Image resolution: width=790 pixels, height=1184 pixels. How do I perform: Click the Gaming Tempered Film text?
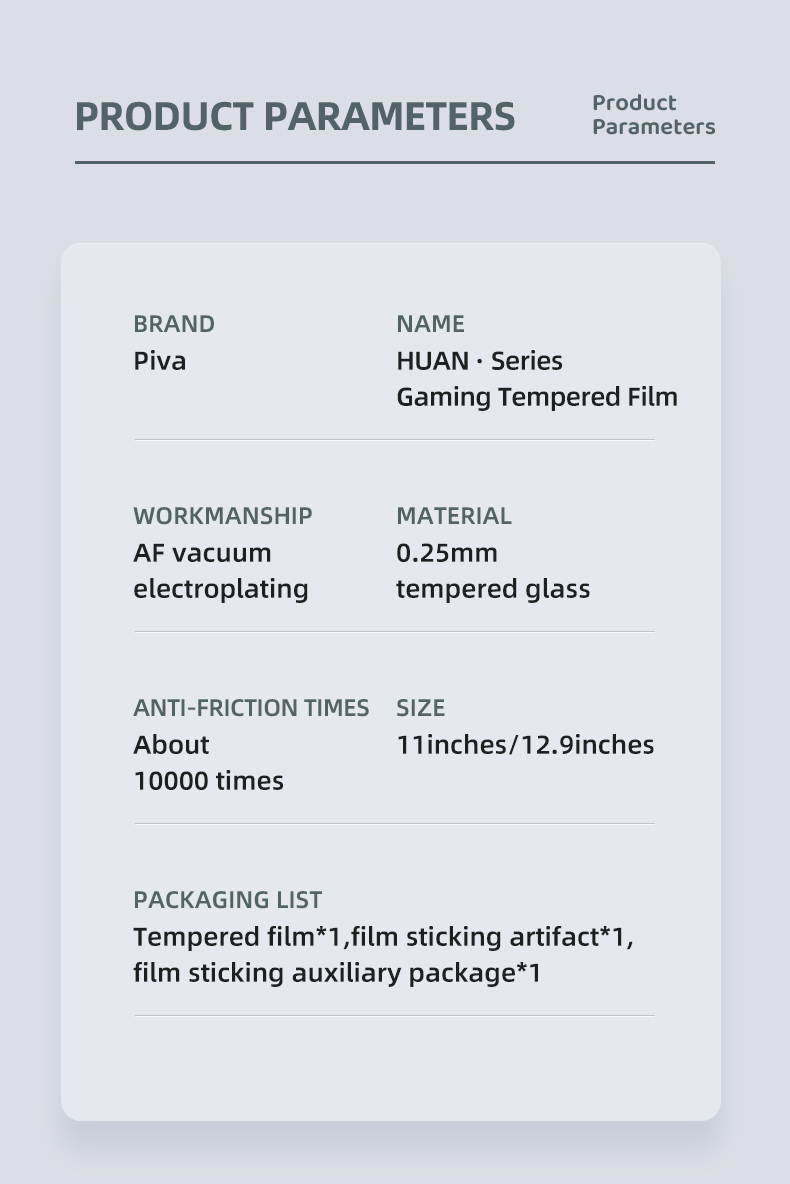point(537,397)
